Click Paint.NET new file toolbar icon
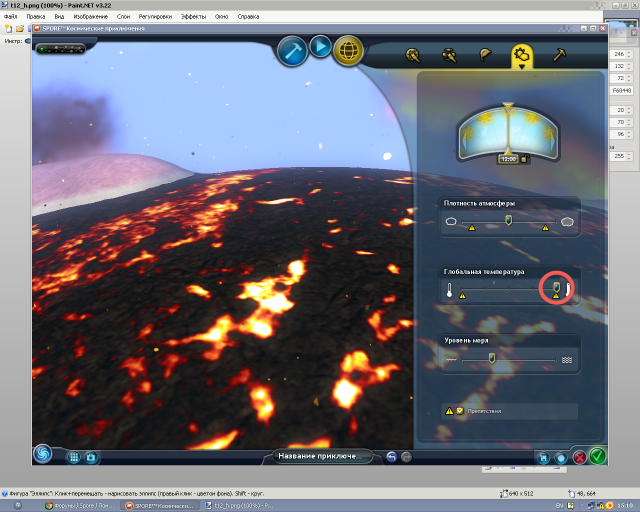640x512 pixels. [8, 29]
